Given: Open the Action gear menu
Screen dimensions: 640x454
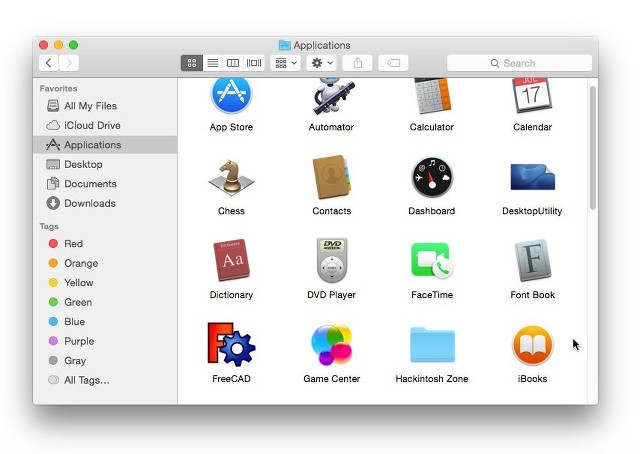Looking at the screenshot, I should pos(322,63).
